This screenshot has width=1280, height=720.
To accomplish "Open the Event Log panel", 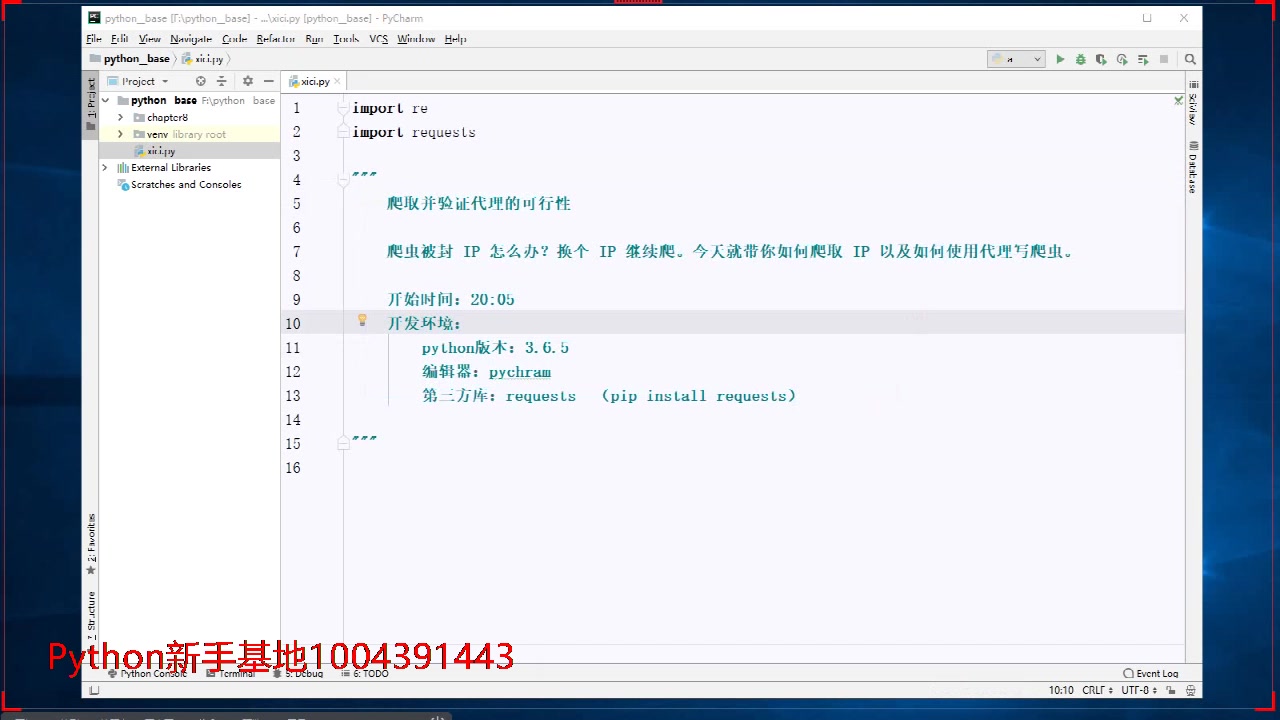I will pyautogui.click(x=1151, y=674).
